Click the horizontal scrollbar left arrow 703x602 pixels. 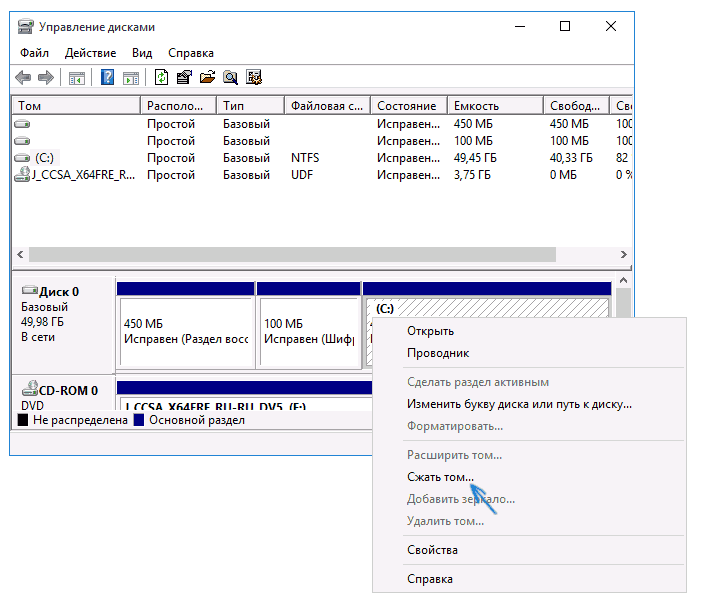(20, 255)
